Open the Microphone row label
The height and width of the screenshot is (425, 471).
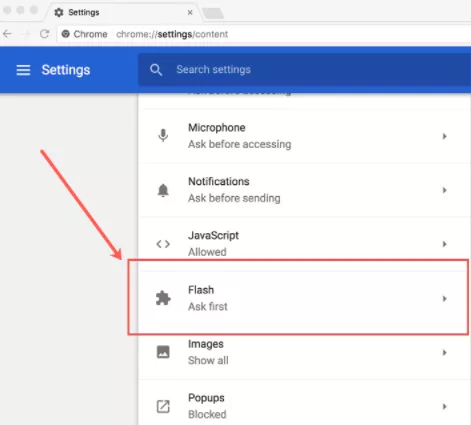(x=217, y=128)
